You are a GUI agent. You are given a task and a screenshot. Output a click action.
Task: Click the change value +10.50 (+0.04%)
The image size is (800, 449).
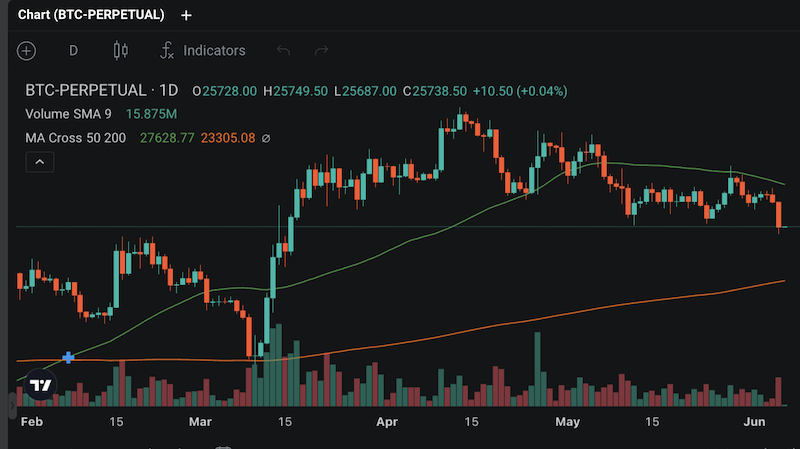[520, 91]
